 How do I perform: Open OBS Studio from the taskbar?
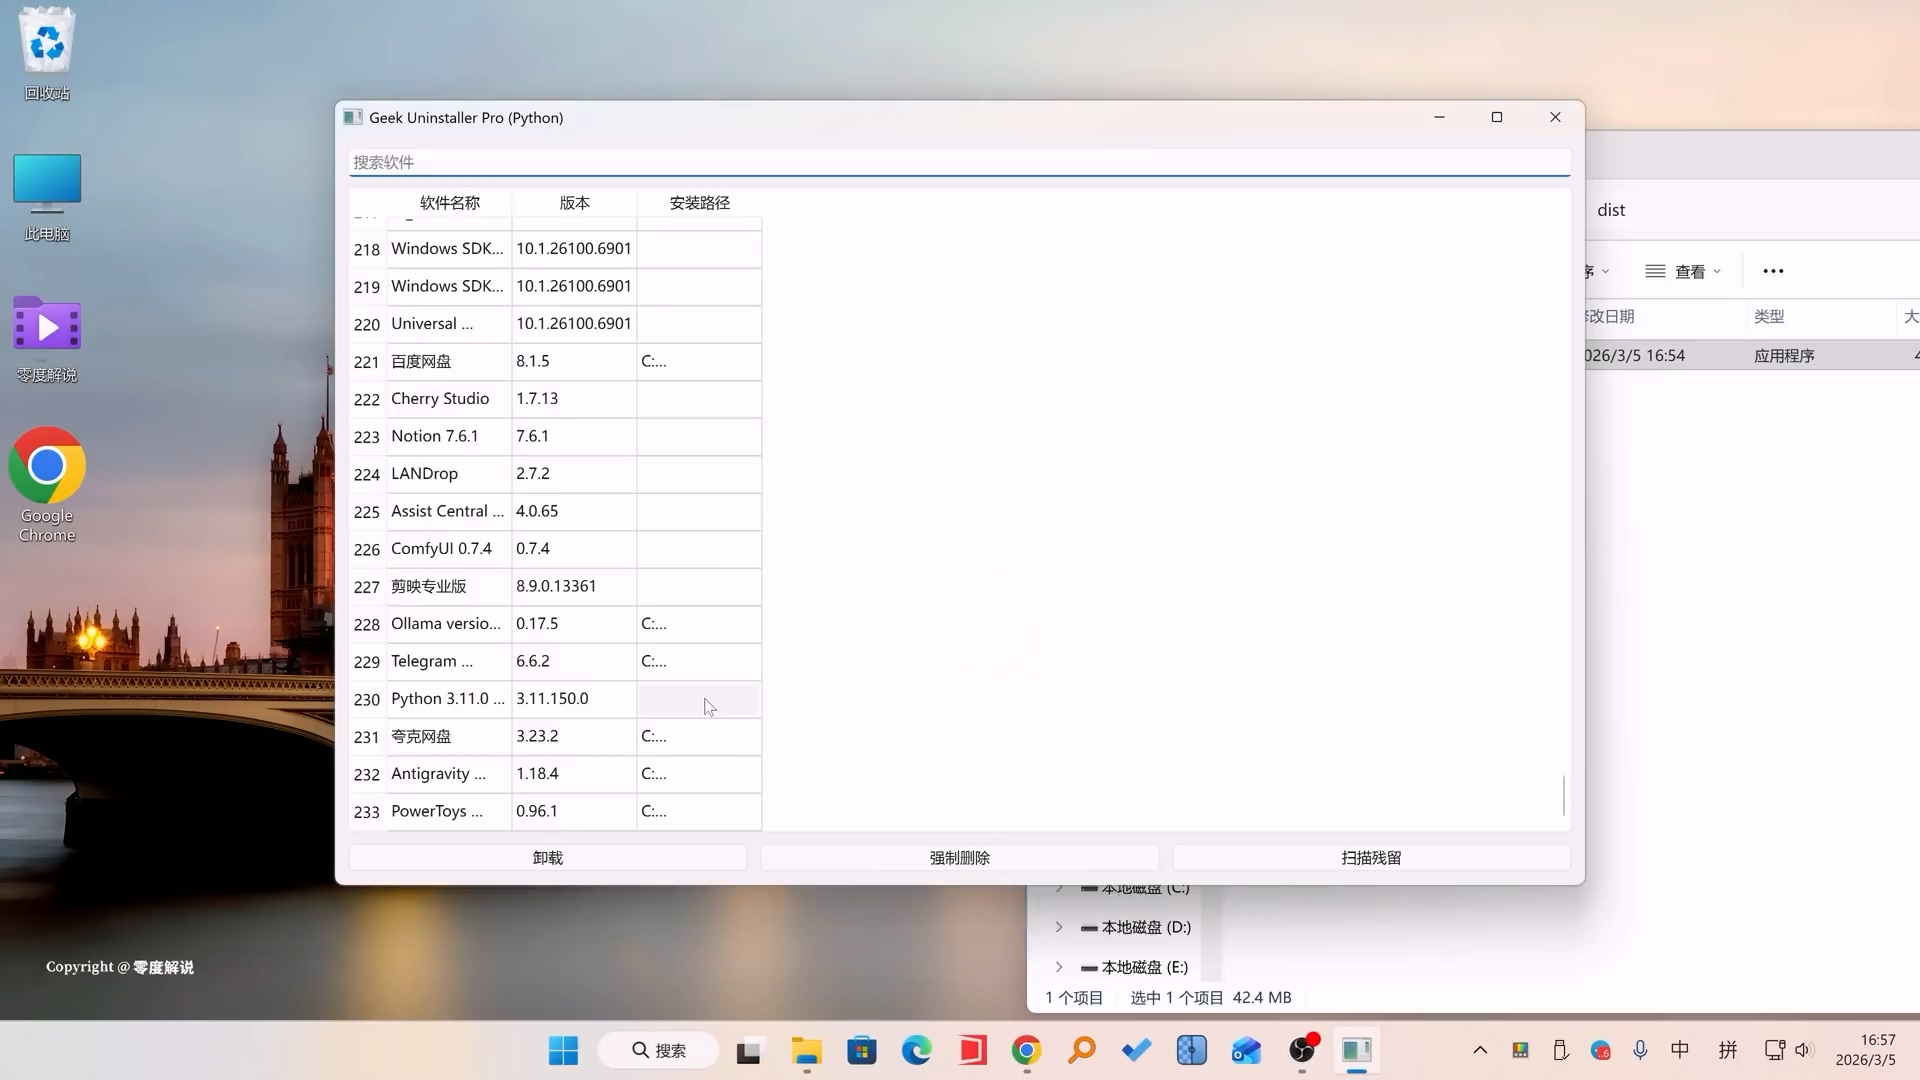click(1301, 1051)
